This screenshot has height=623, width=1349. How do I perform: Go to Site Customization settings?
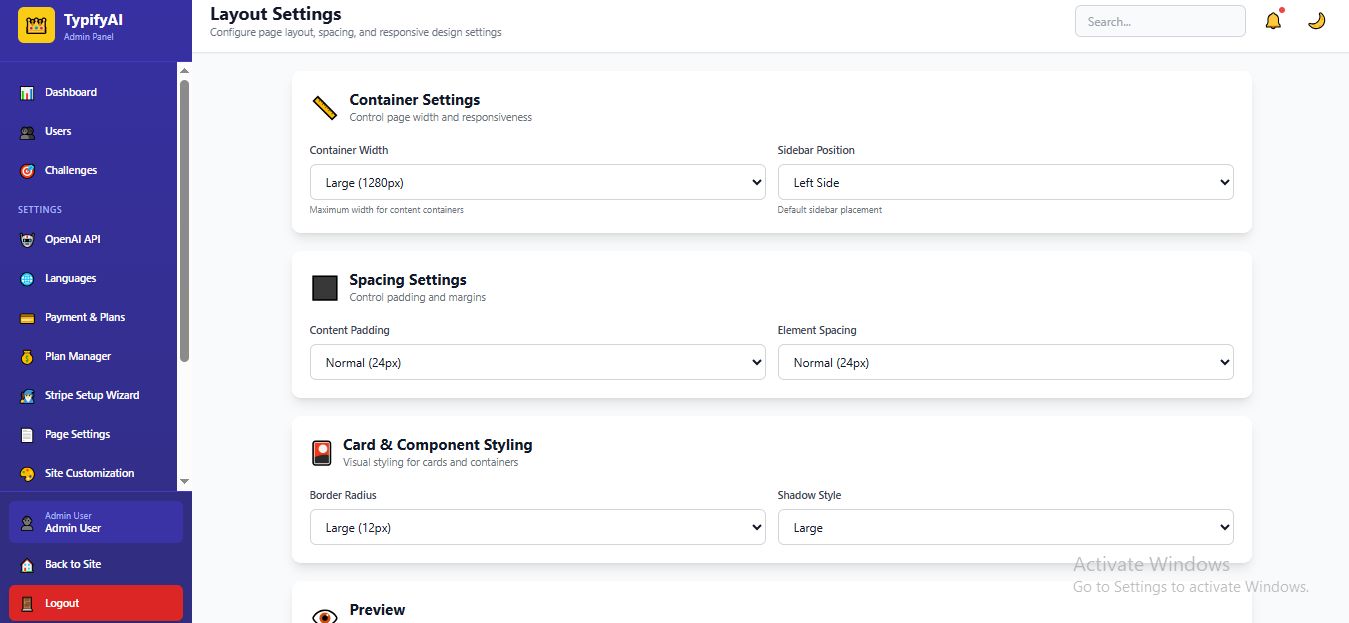pyautogui.click(x=89, y=474)
